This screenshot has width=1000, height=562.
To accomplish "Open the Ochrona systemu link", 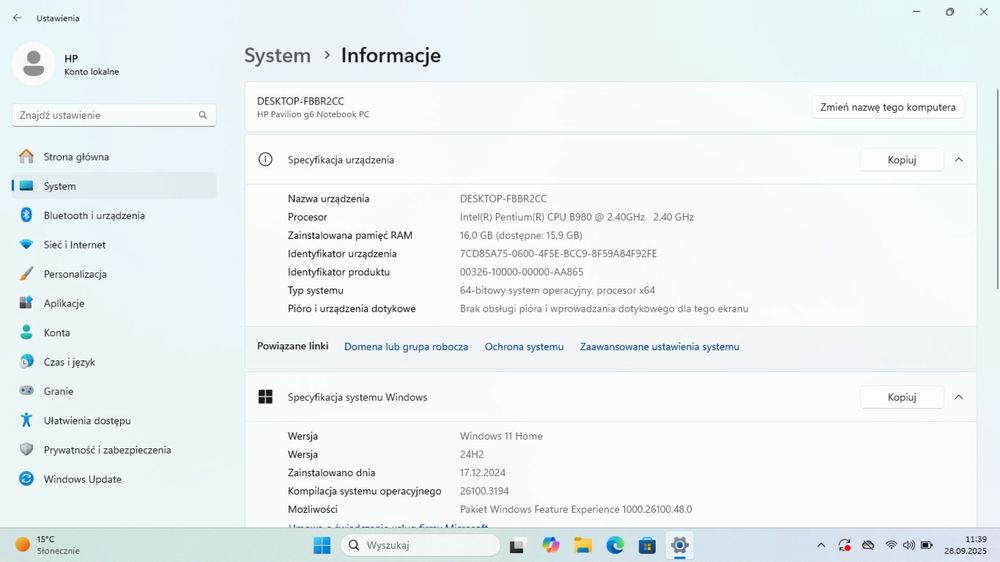I will coord(524,346).
